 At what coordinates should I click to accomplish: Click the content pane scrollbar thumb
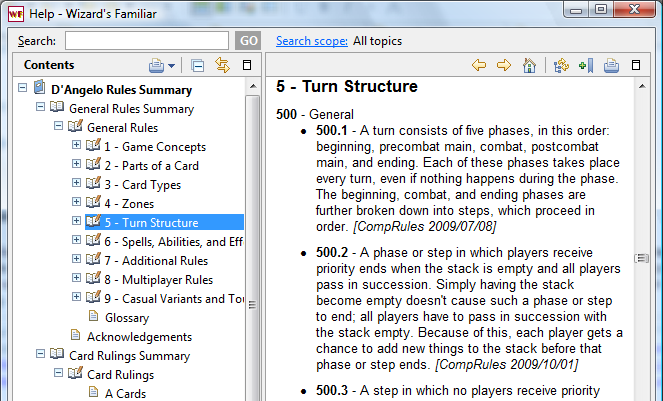click(642, 258)
